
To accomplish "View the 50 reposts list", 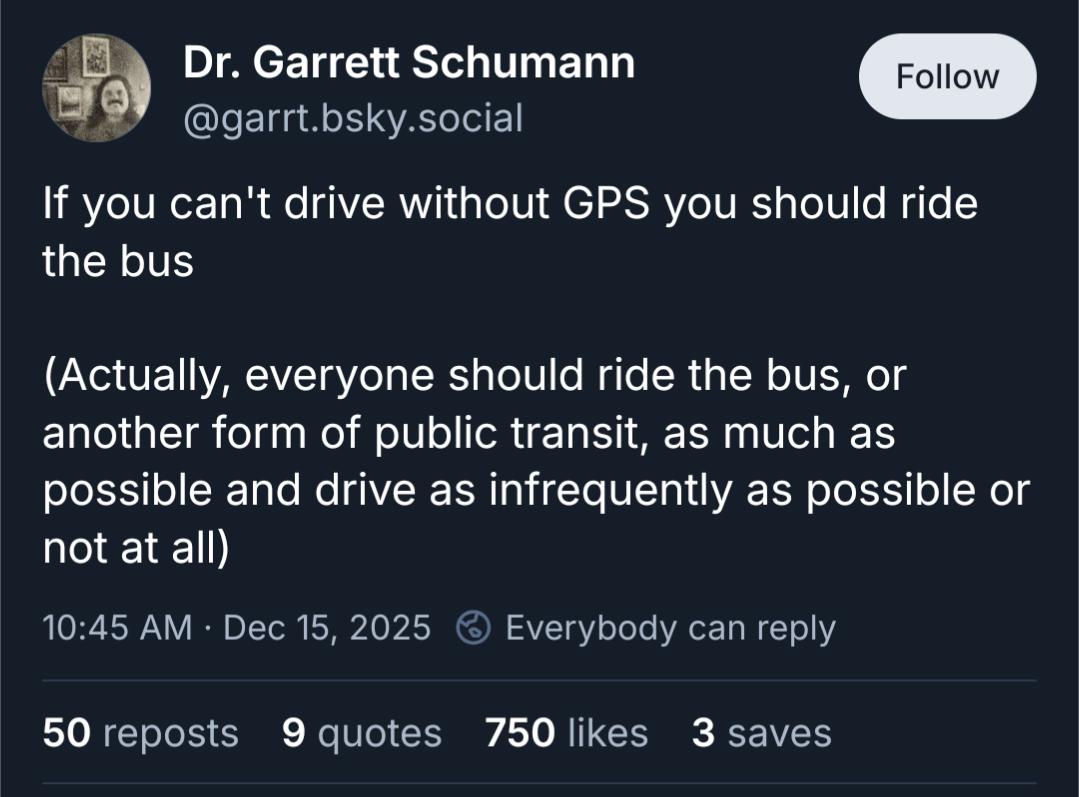I will [x=141, y=733].
